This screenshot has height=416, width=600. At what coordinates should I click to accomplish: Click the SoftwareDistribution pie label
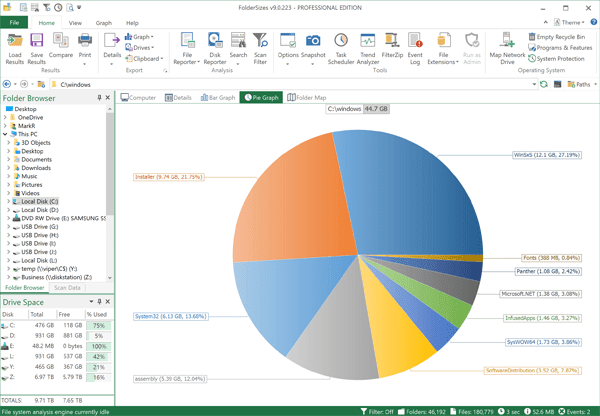[533, 370]
